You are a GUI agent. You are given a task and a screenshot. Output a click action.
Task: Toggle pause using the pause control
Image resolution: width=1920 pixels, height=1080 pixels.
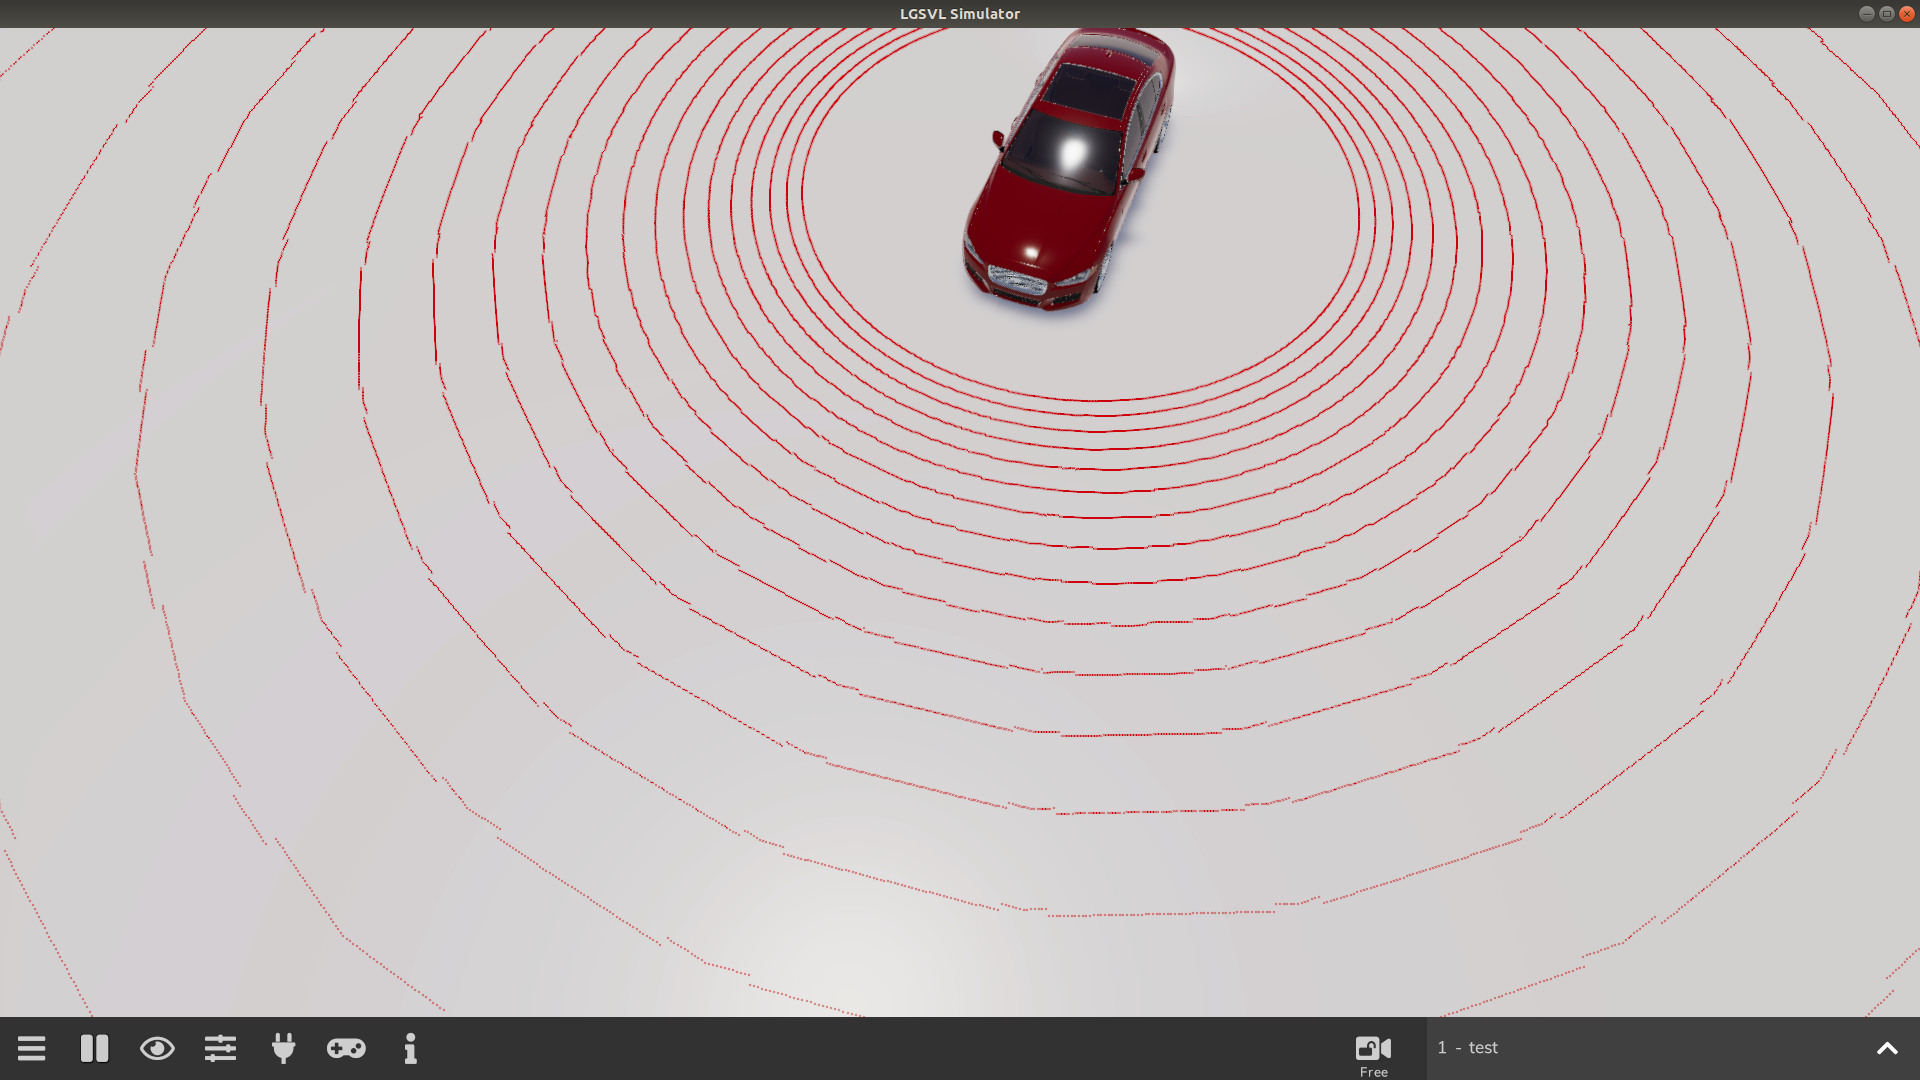click(94, 1048)
